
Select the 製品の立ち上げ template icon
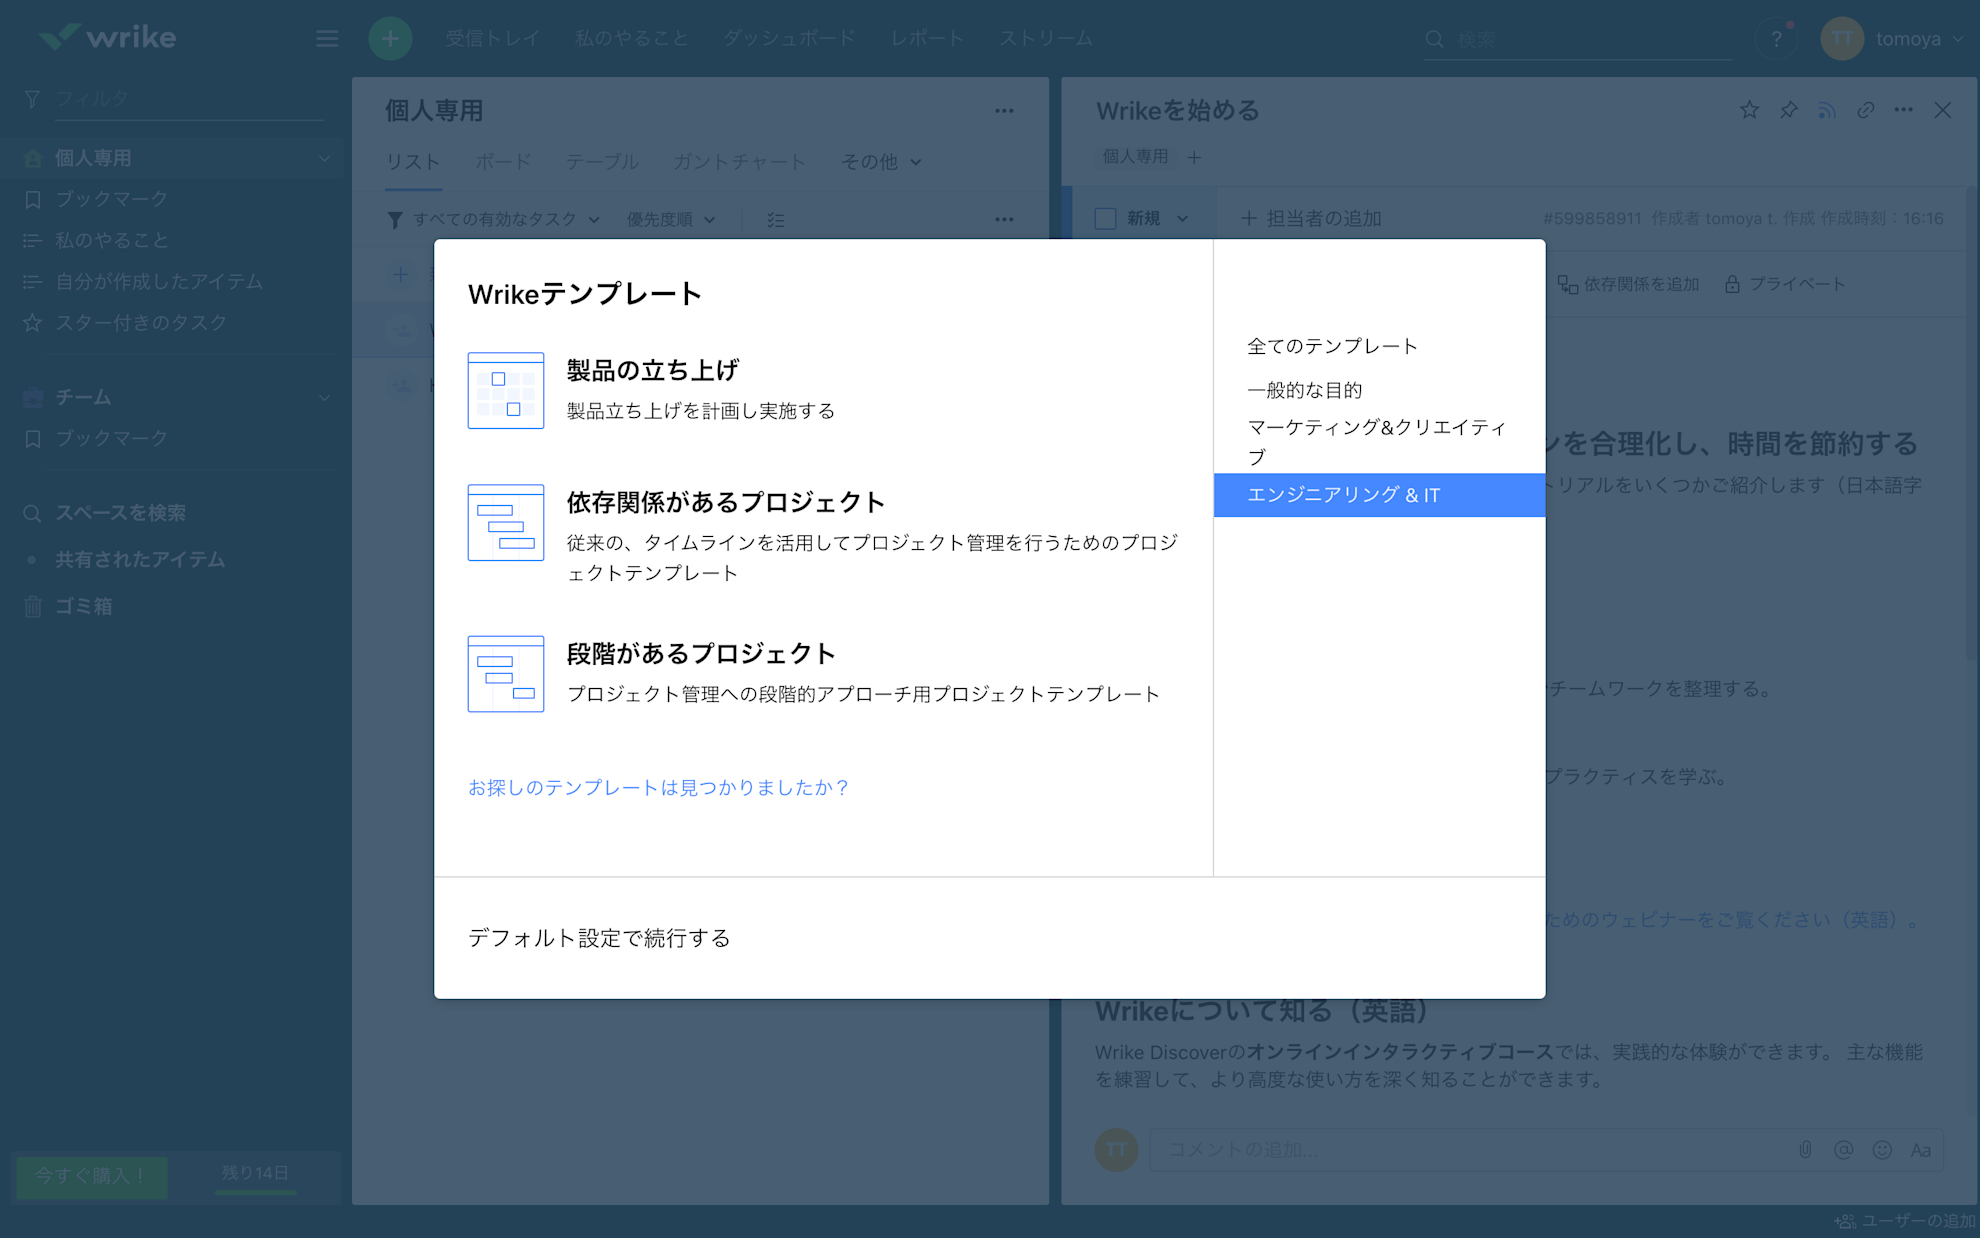[x=505, y=390]
